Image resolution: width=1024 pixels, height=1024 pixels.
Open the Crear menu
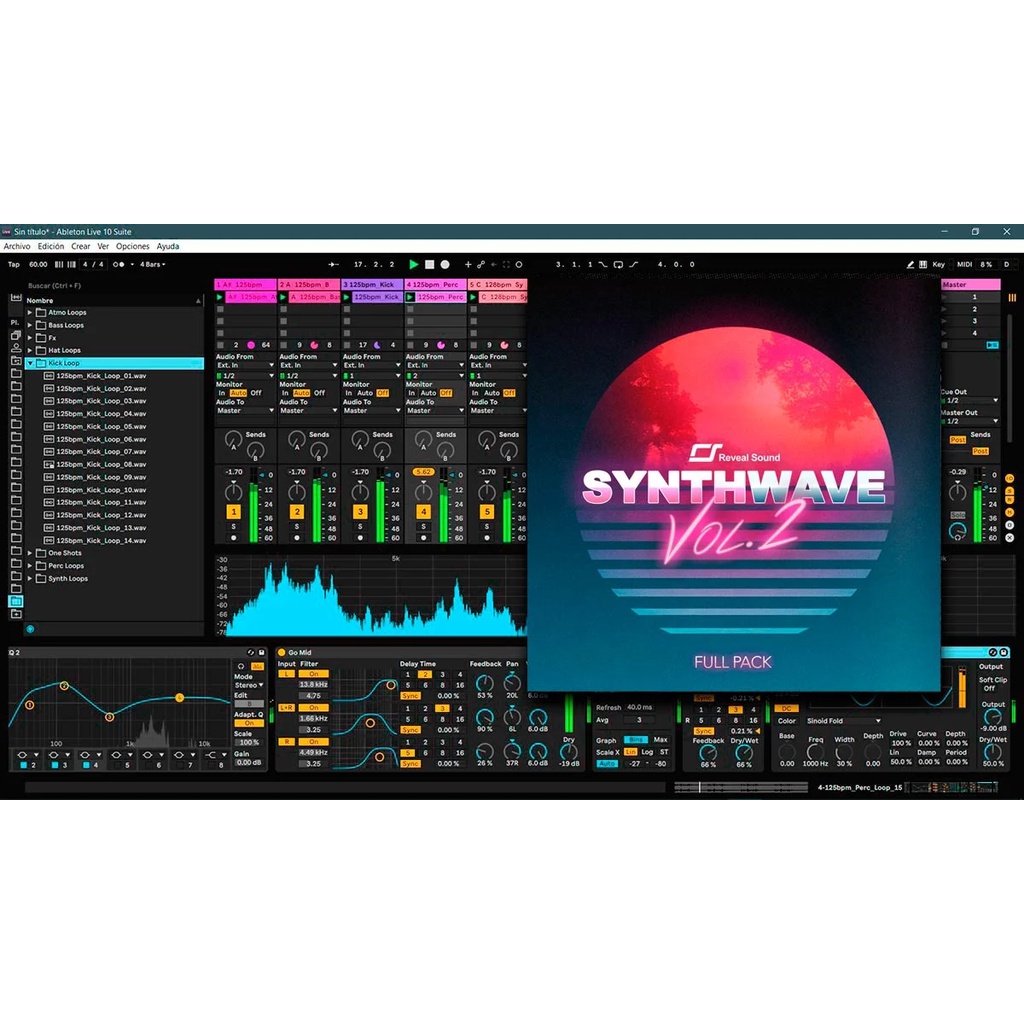point(80,246)
